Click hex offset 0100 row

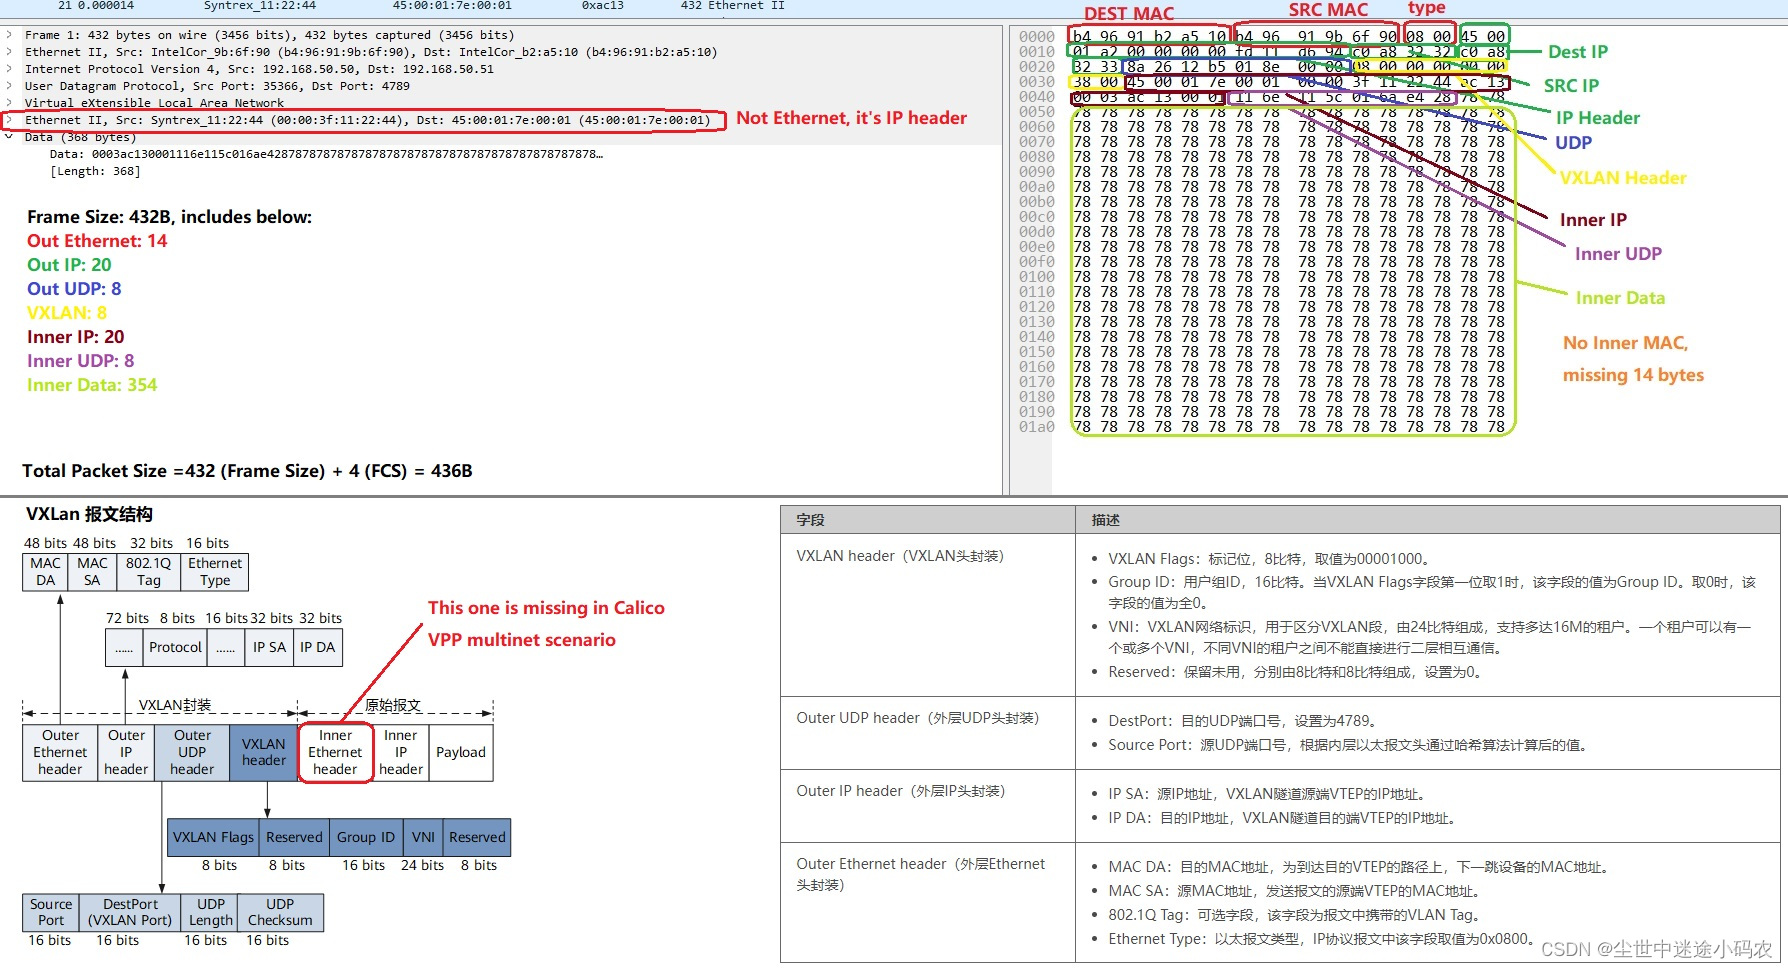(x=1036, y=276)
